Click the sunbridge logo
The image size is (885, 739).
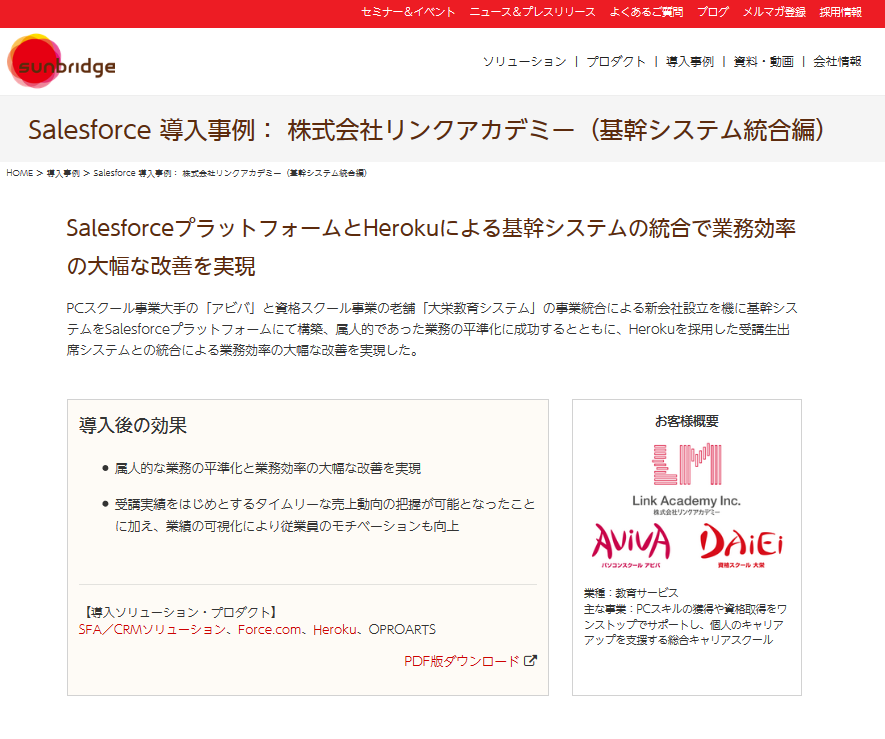(62, 62)
